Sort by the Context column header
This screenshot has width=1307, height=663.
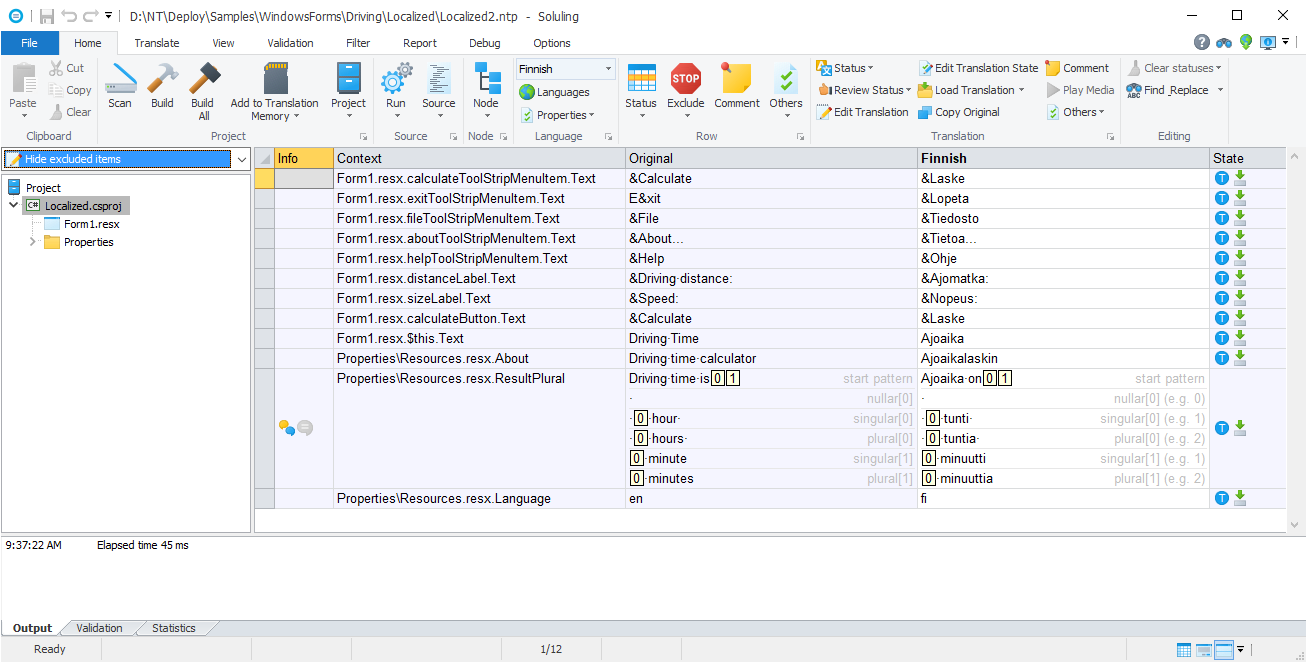[x=479, y=158]
